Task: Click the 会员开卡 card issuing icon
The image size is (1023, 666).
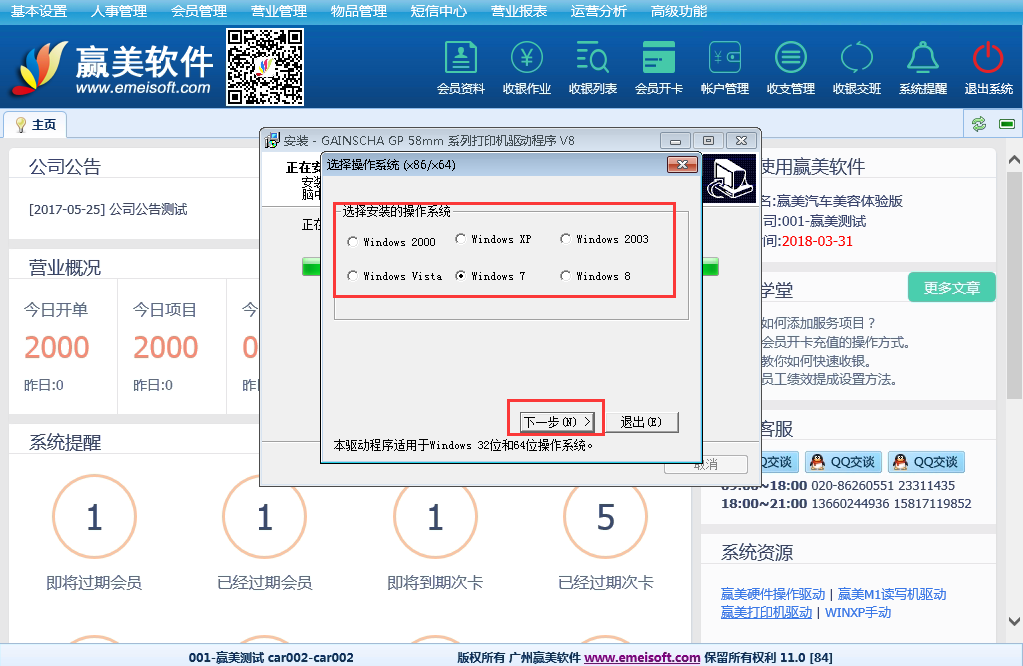Action: coord(658,59)
